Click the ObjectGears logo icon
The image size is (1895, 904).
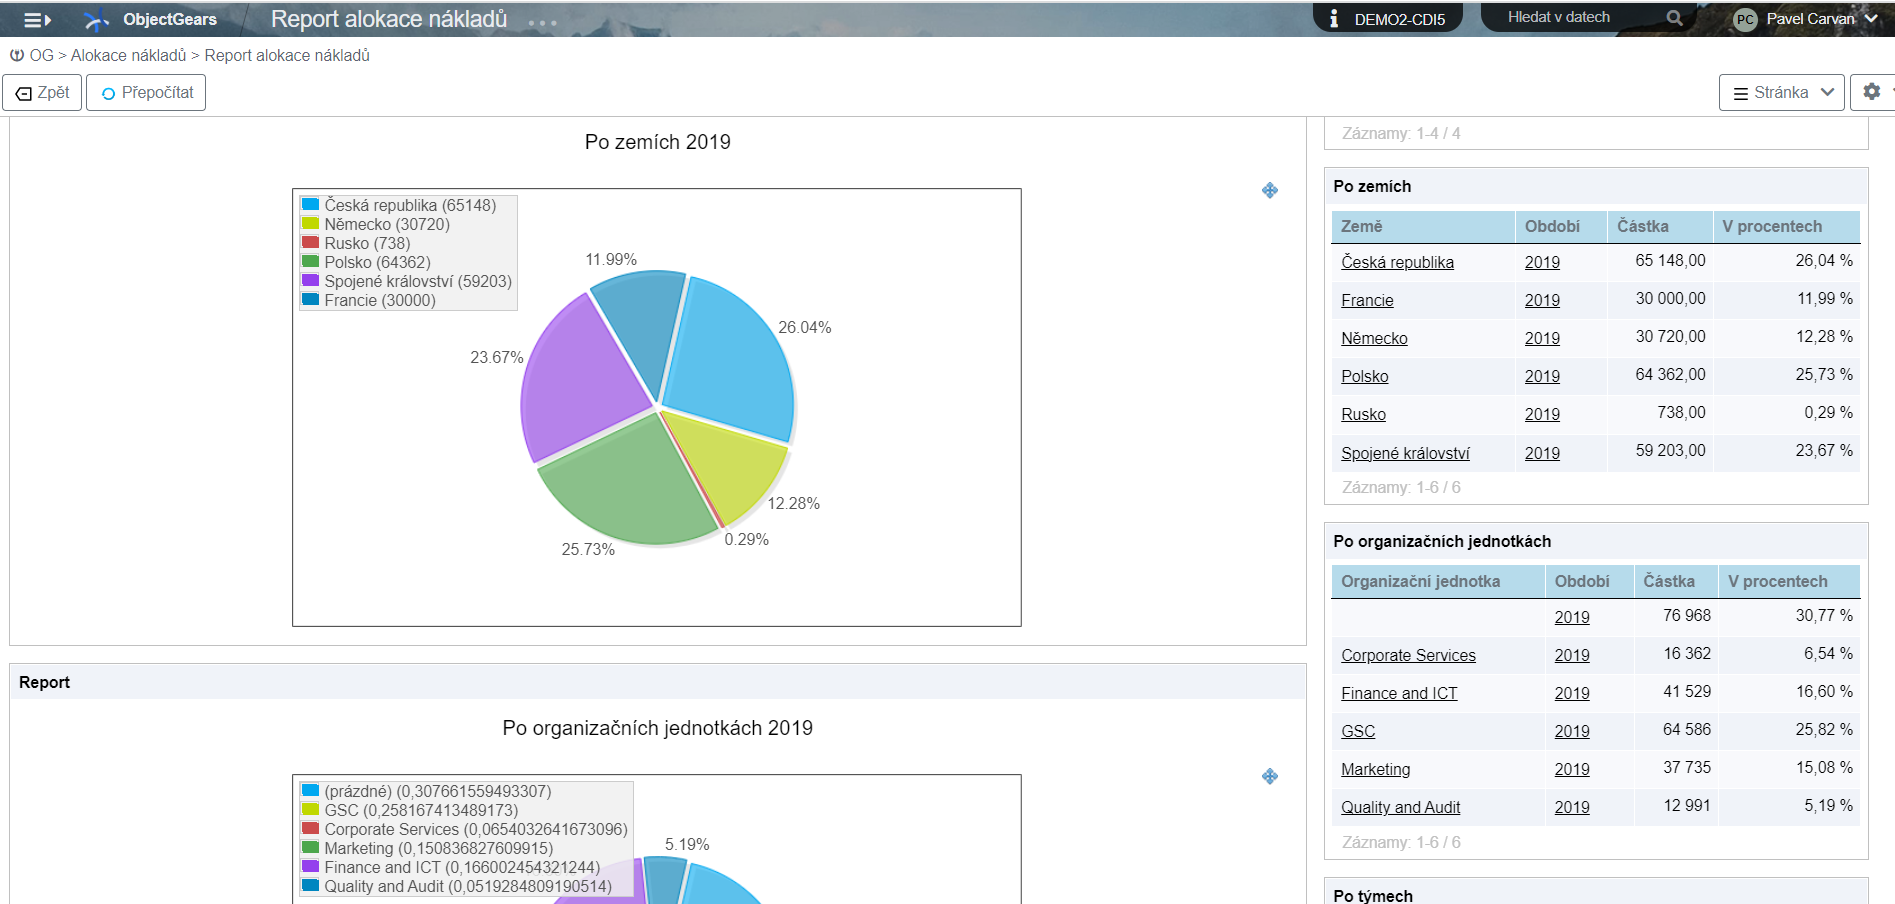pyautogui.click(x=96, y=20)
